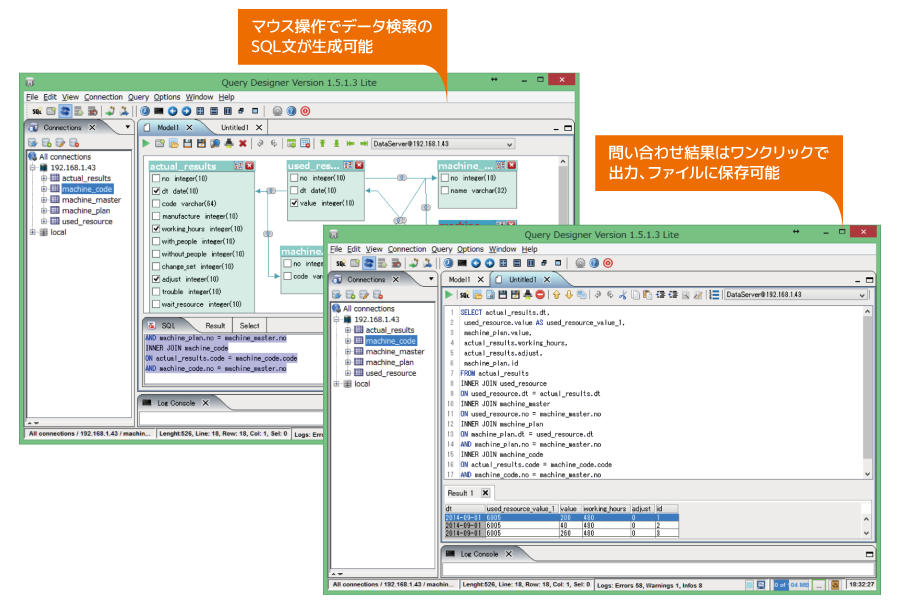Click the blue back arrow in front window's main toolbar
Screen dimensions: 900x605
tap(476, 263)
